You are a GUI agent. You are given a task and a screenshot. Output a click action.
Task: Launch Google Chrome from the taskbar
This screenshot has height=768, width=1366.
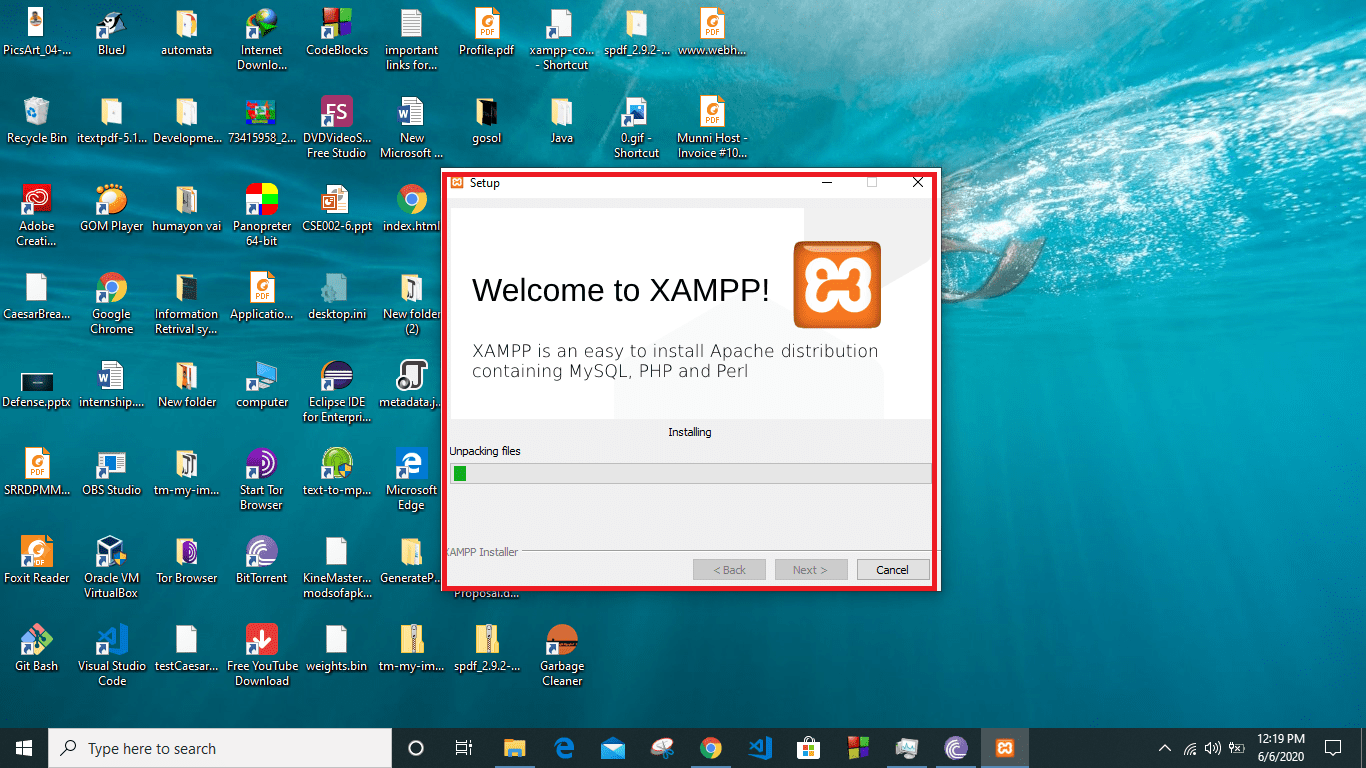[x=710, y=747]
